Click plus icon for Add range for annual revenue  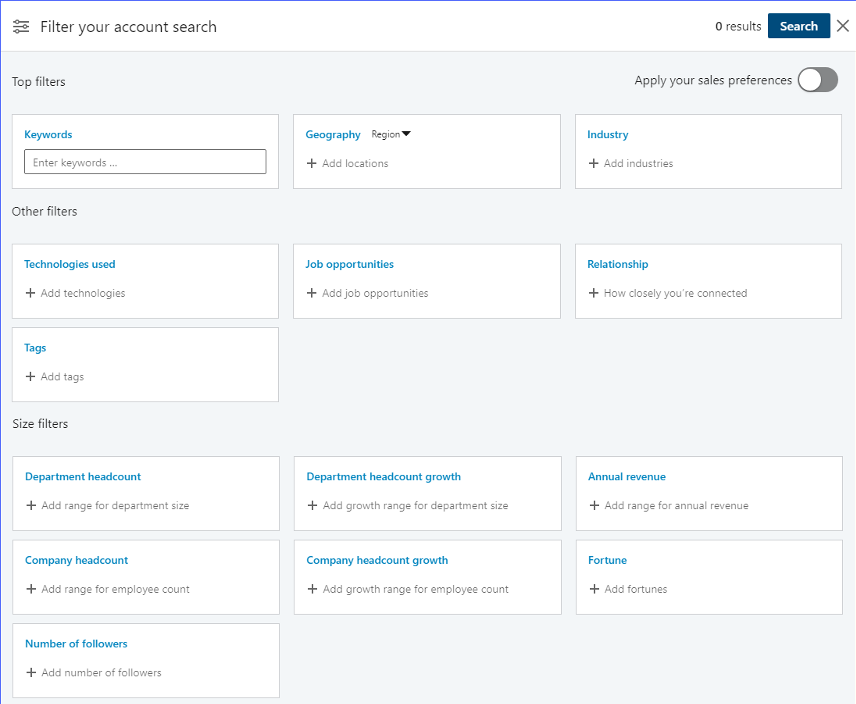point(595,505)
